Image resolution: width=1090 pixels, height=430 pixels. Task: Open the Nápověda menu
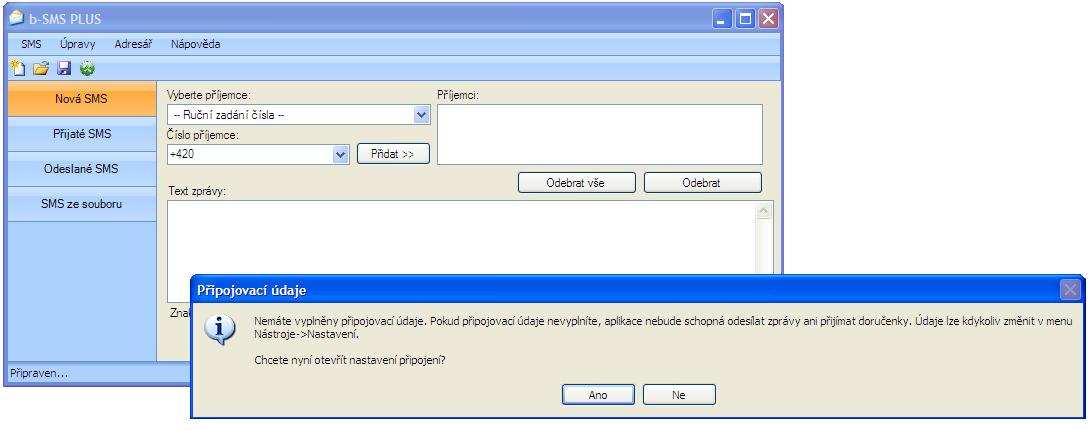[195, 44]
